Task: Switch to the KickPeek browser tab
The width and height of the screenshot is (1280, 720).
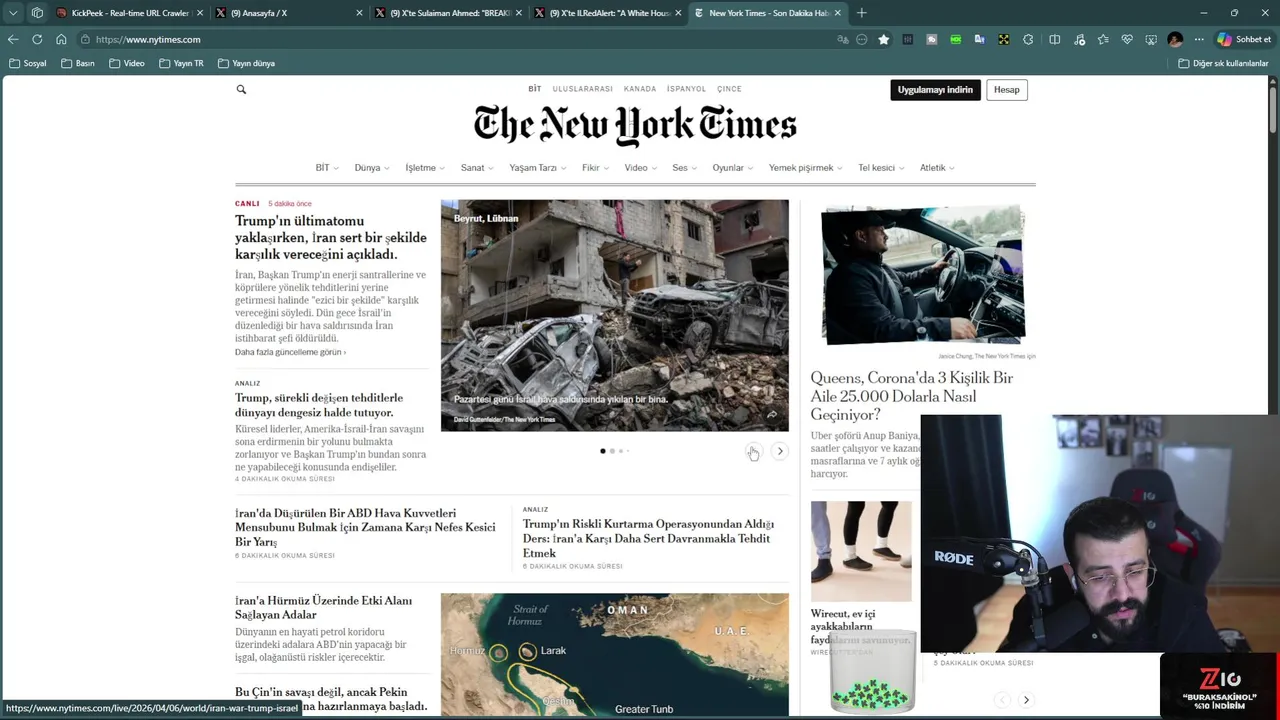Action: tap(129, 13)
